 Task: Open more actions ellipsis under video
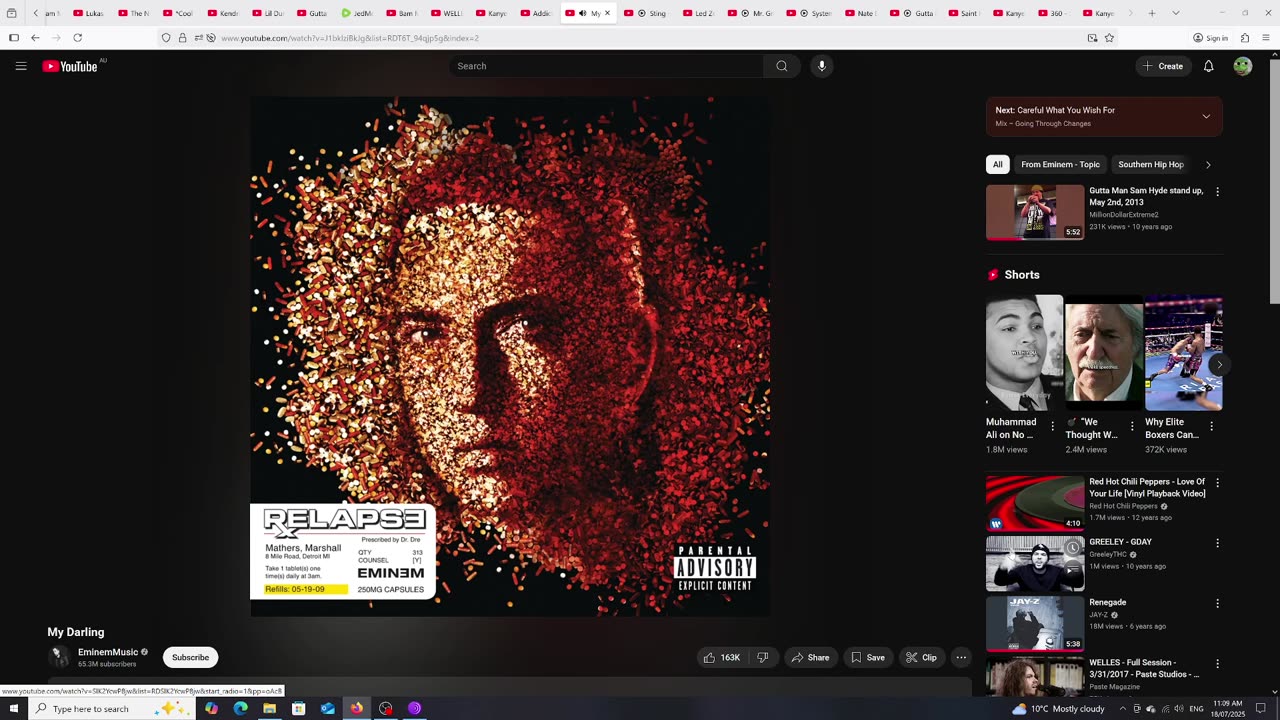click(961, 657)
